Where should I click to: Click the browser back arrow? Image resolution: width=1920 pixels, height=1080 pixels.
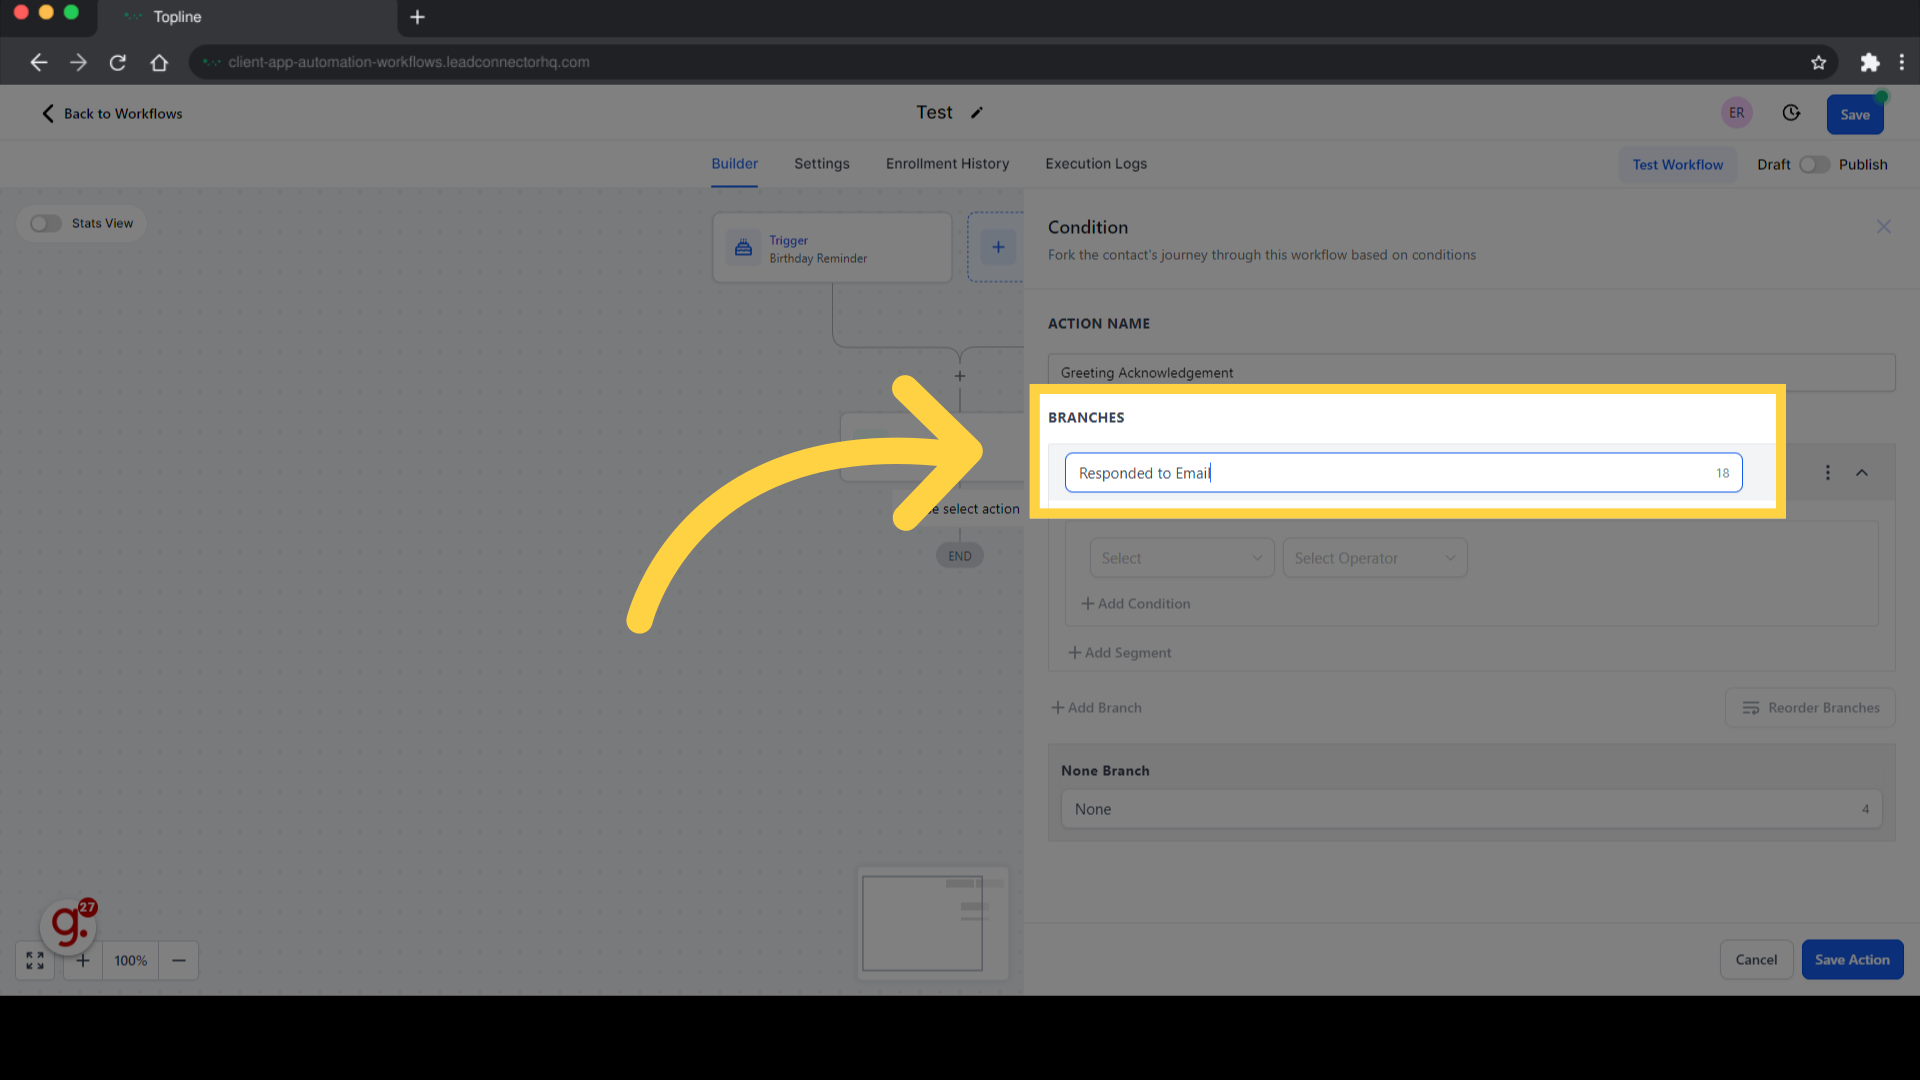coord(38,62)
